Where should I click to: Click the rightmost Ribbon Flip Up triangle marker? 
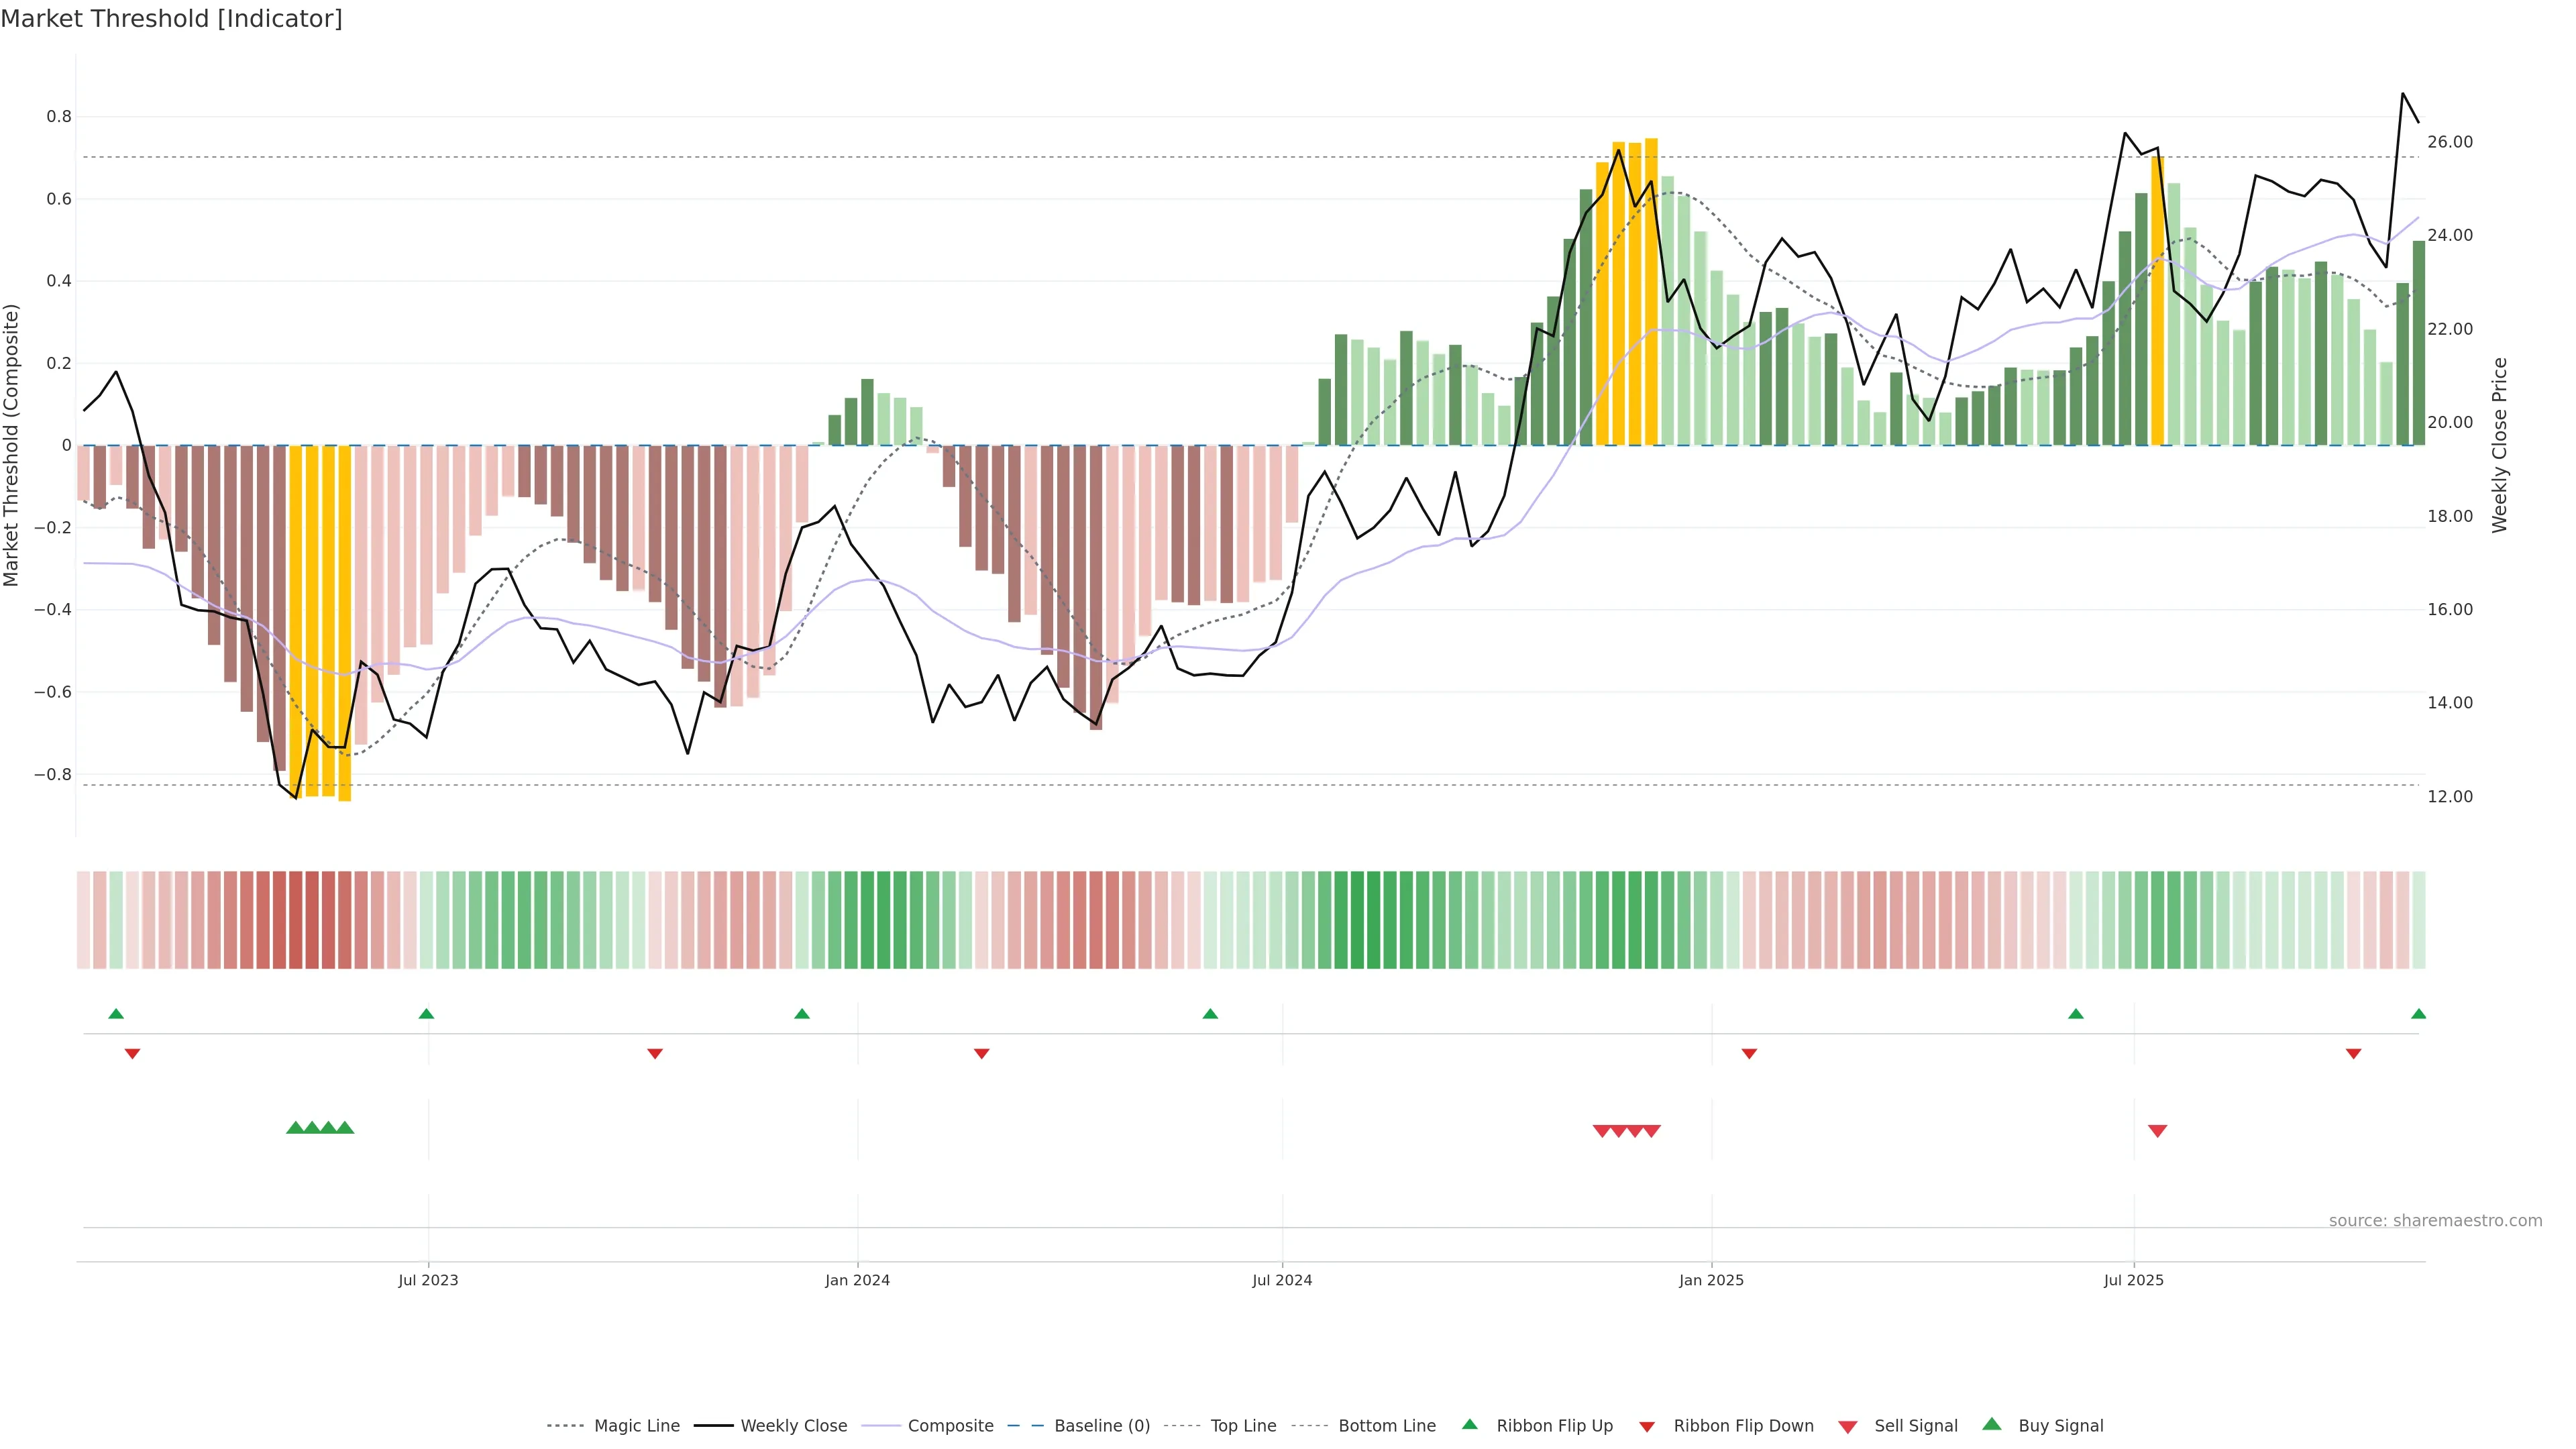click(x=2418, y=1014)
